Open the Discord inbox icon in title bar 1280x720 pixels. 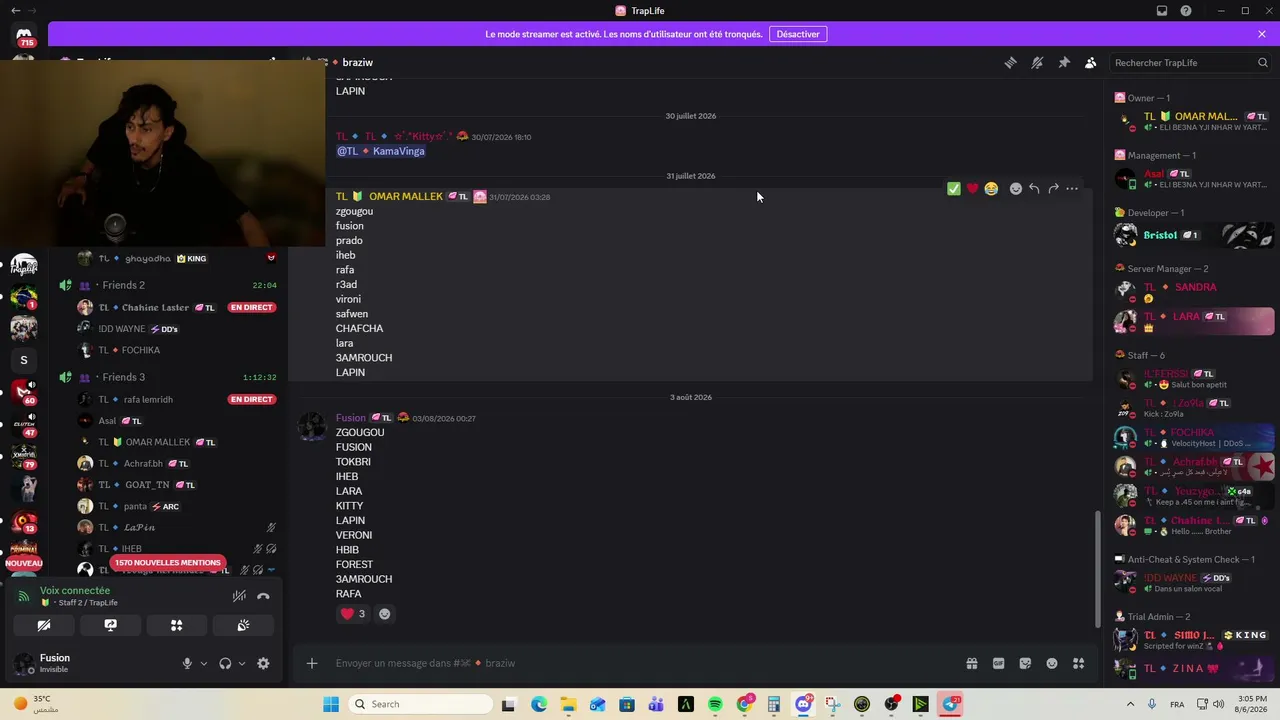click(1162, 11)
